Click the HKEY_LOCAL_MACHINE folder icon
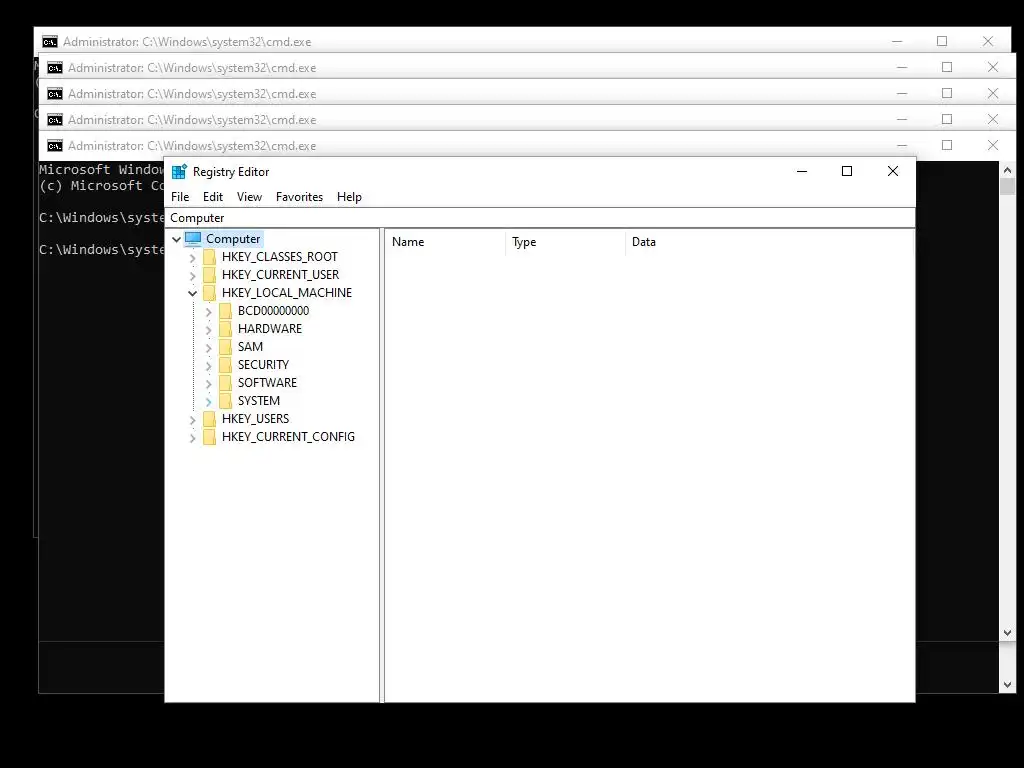 pos(209,293)
